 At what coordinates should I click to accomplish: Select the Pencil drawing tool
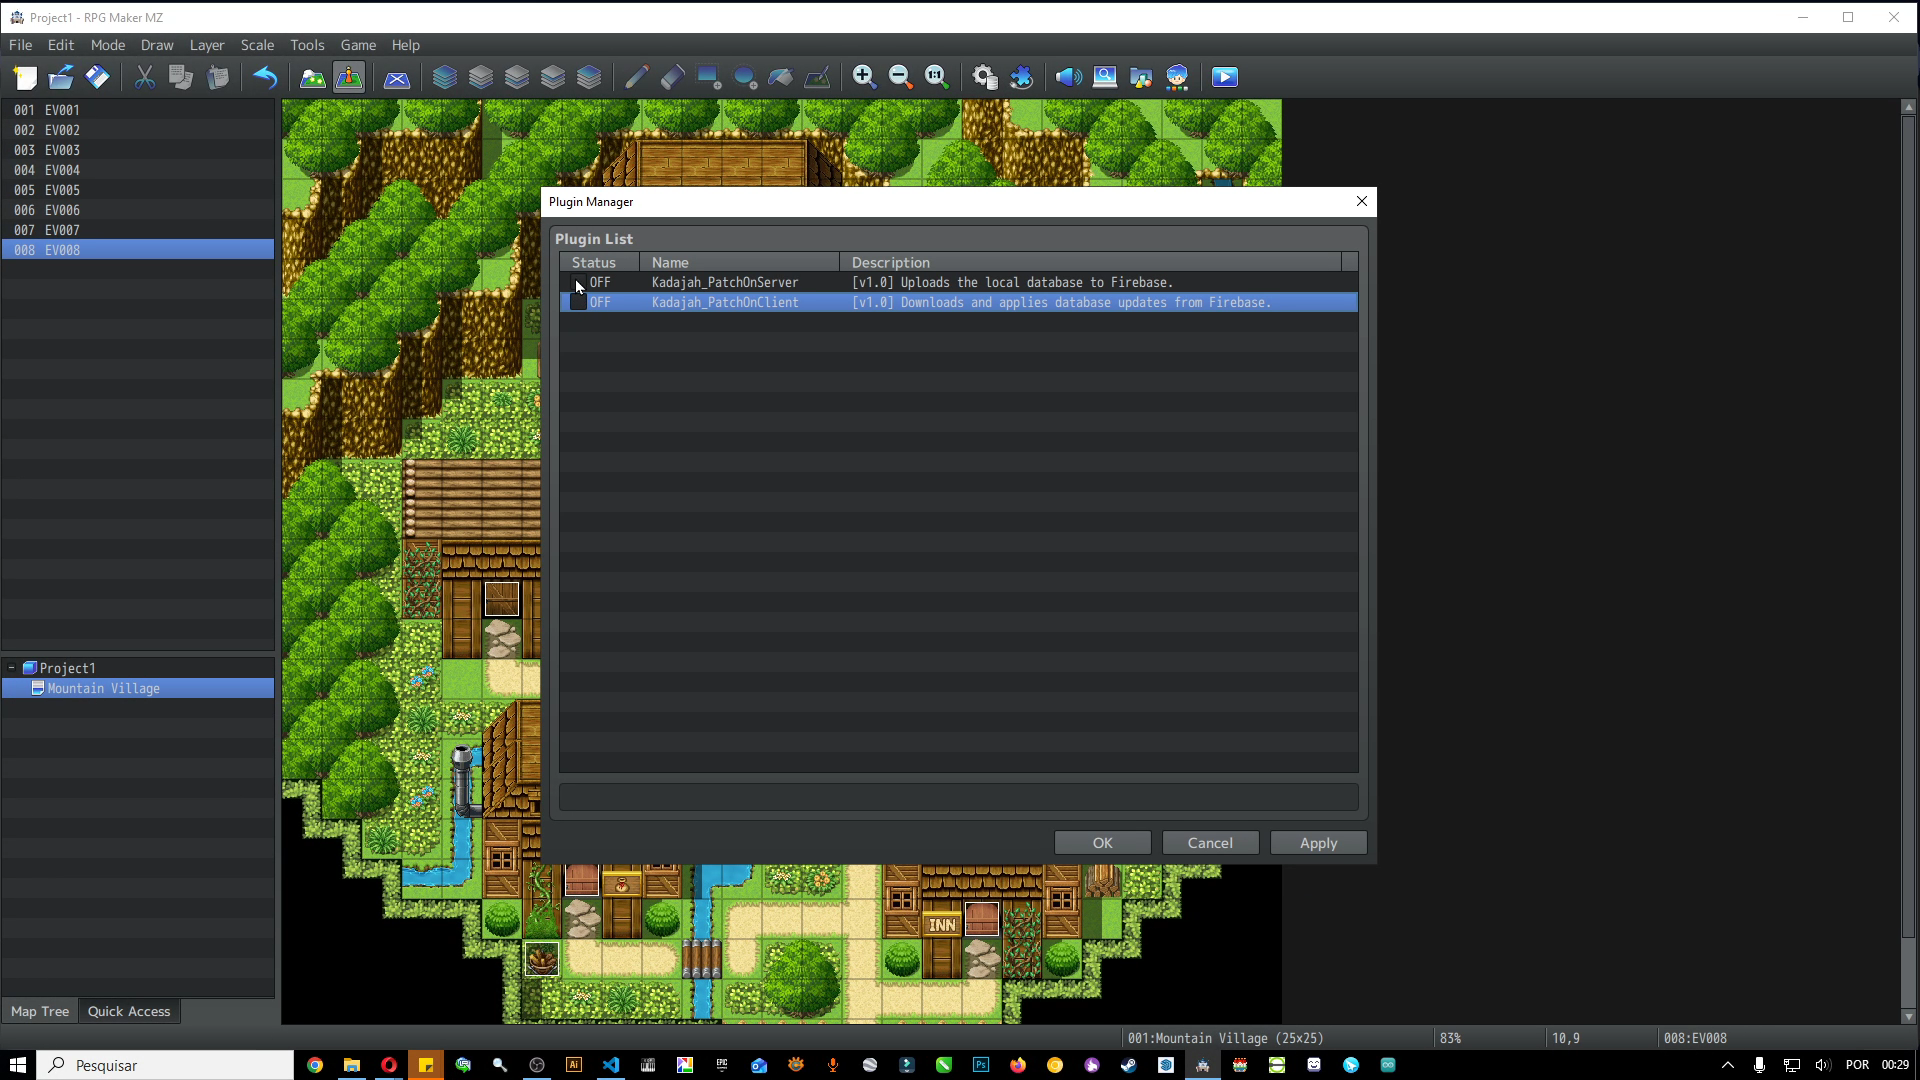click(x=637, y=77)
